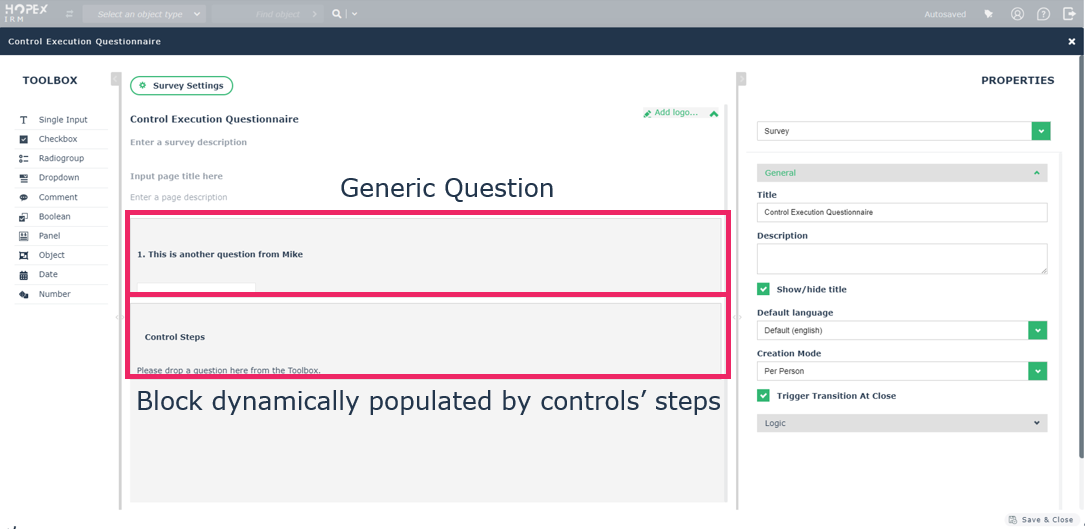Pick the Radiogroup toolbox icon
The height and width of the screenshot is (529, 1090).
click(24, 159)
